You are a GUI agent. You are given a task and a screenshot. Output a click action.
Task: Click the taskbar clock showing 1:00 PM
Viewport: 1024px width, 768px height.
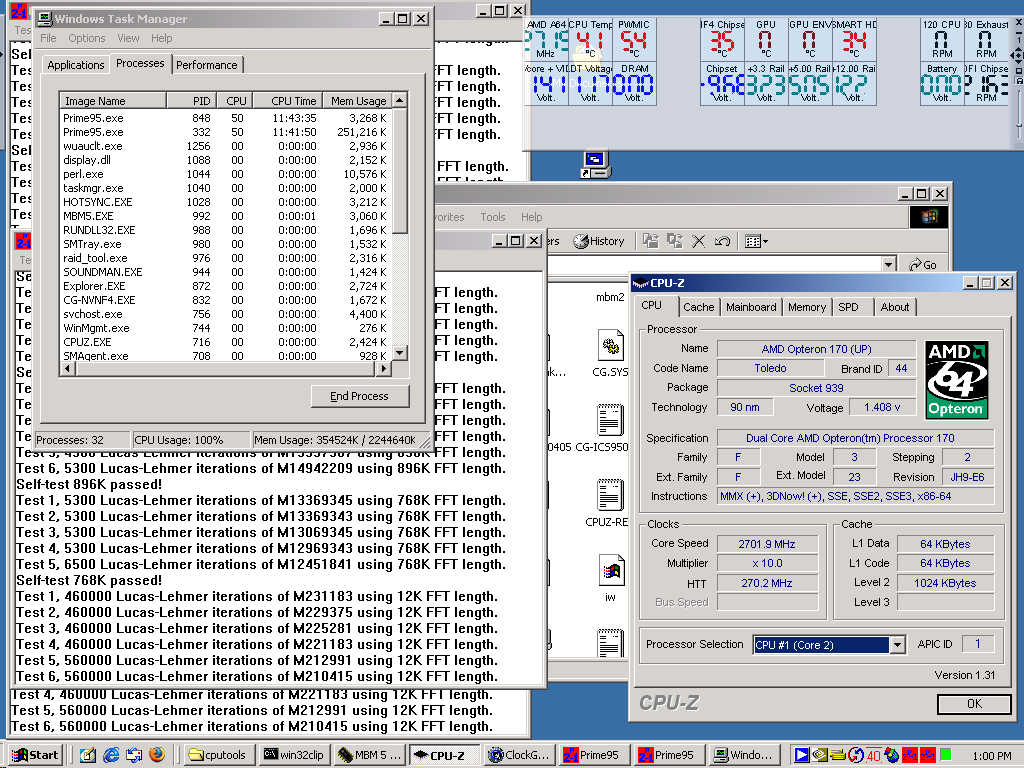click(x=991, y=756)
